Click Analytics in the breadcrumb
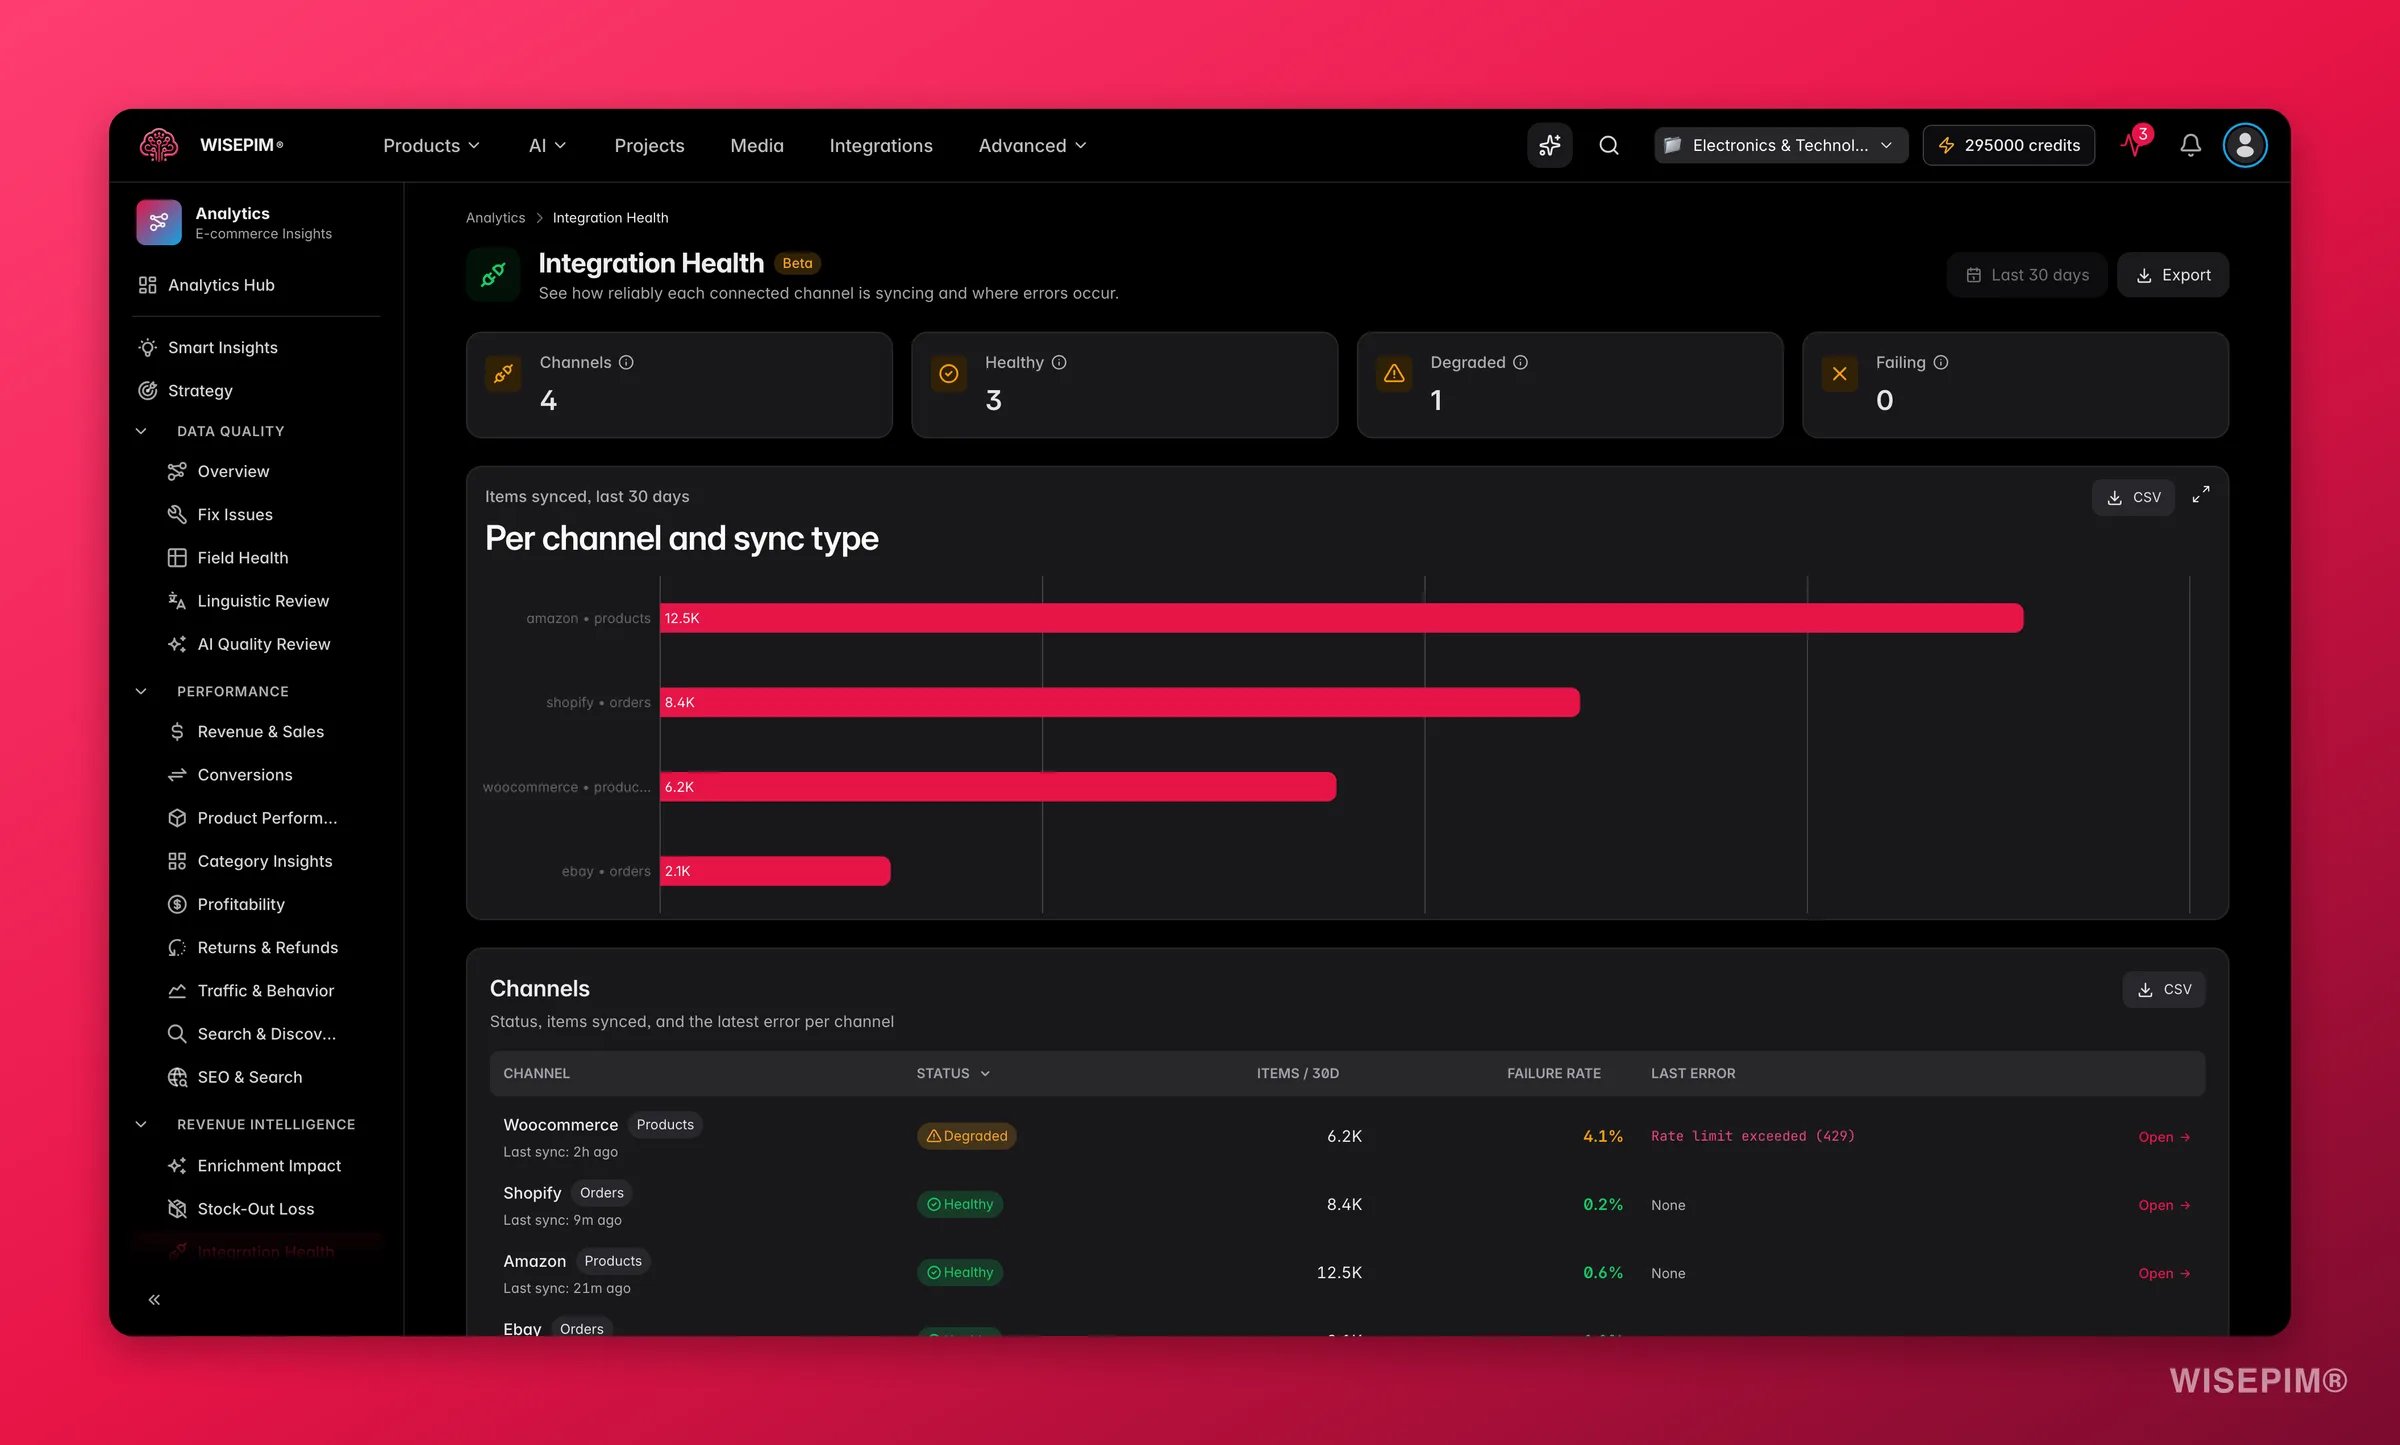 (495, 217)
